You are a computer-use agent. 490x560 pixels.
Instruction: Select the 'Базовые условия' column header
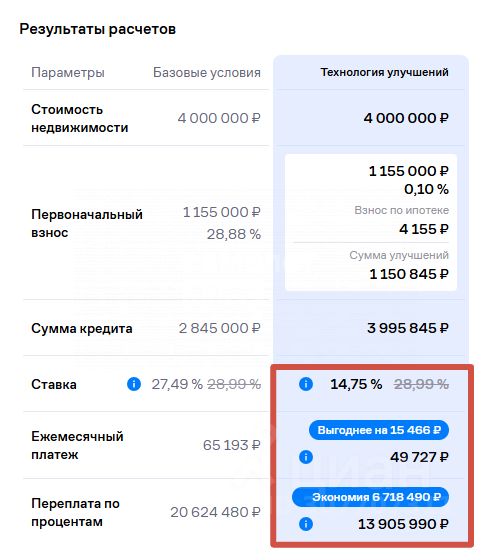click(207, 72)
